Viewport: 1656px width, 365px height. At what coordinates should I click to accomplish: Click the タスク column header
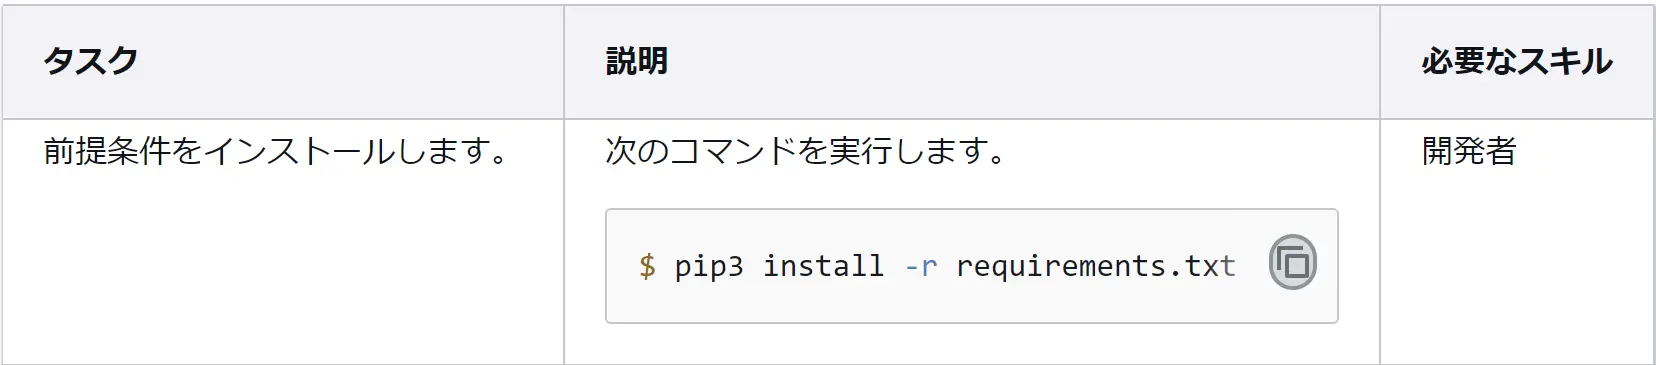tap(90, 61)
